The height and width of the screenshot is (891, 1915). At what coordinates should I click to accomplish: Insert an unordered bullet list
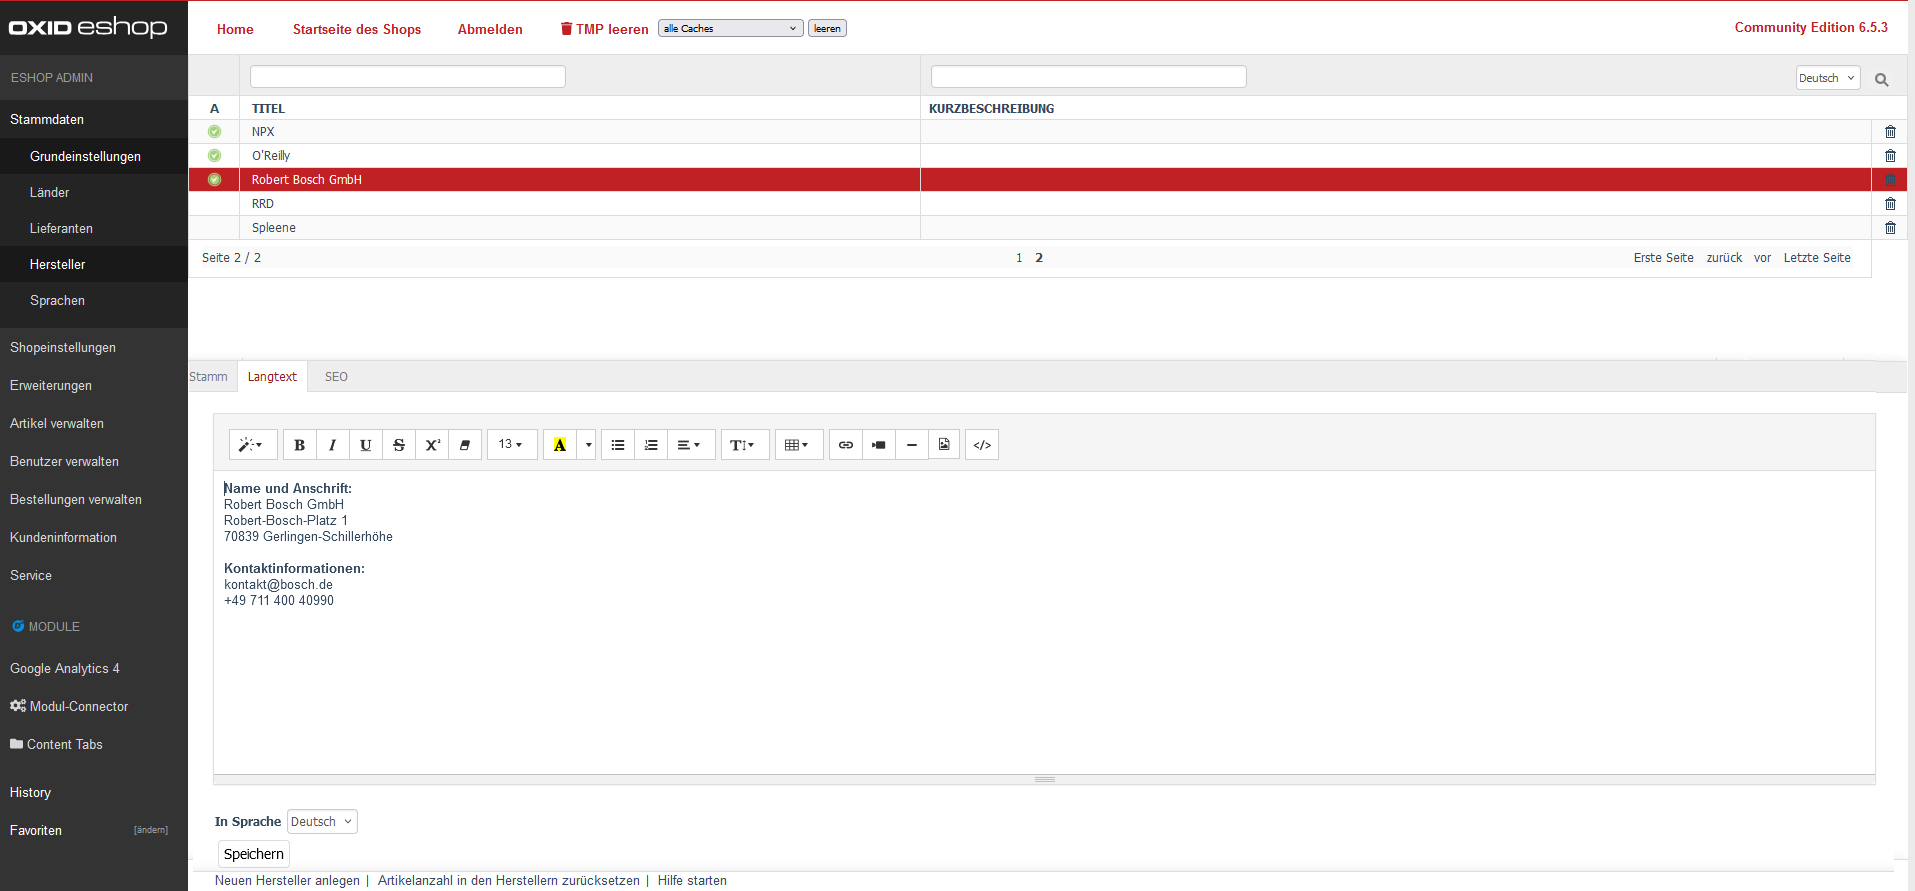coord(618,445)
